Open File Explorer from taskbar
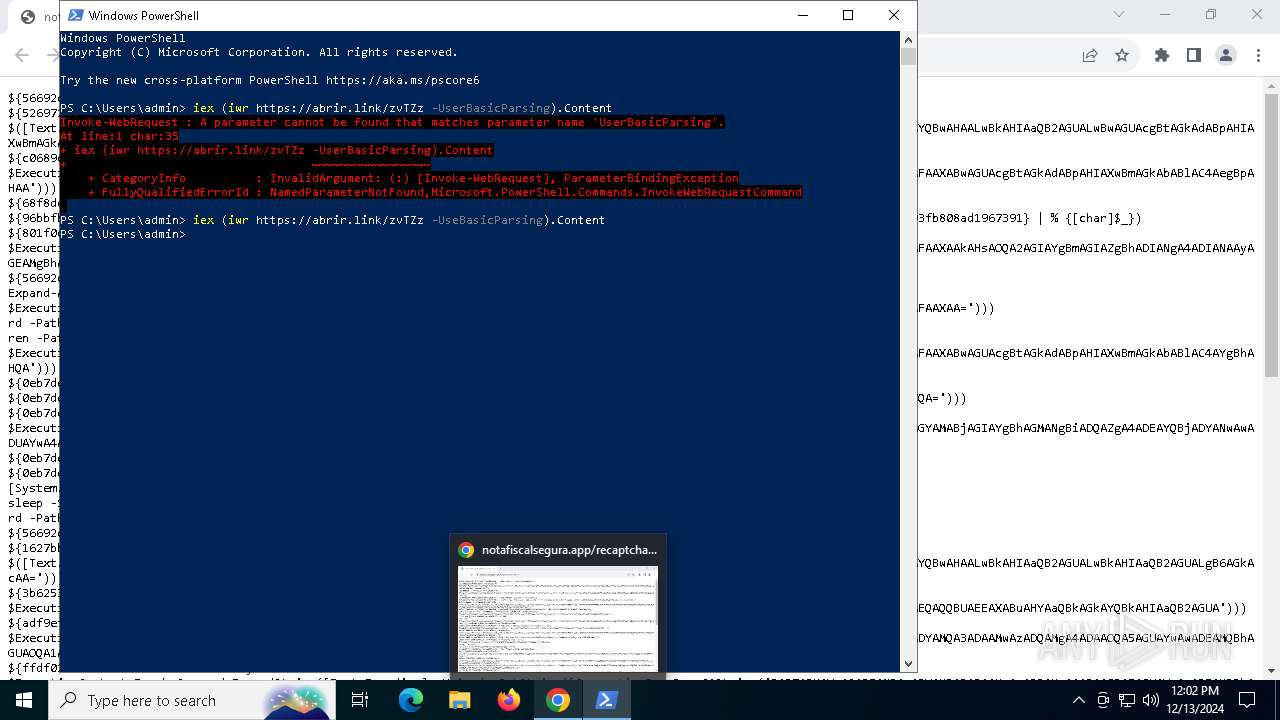Screen dimensions: 1280x720 460,700
